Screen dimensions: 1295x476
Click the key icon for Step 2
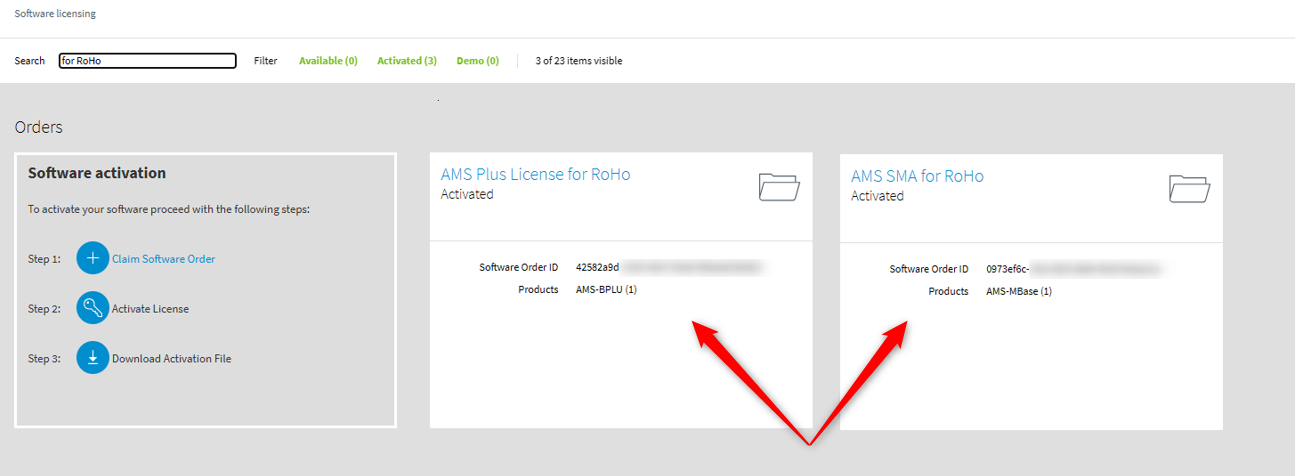coord(92,308)
